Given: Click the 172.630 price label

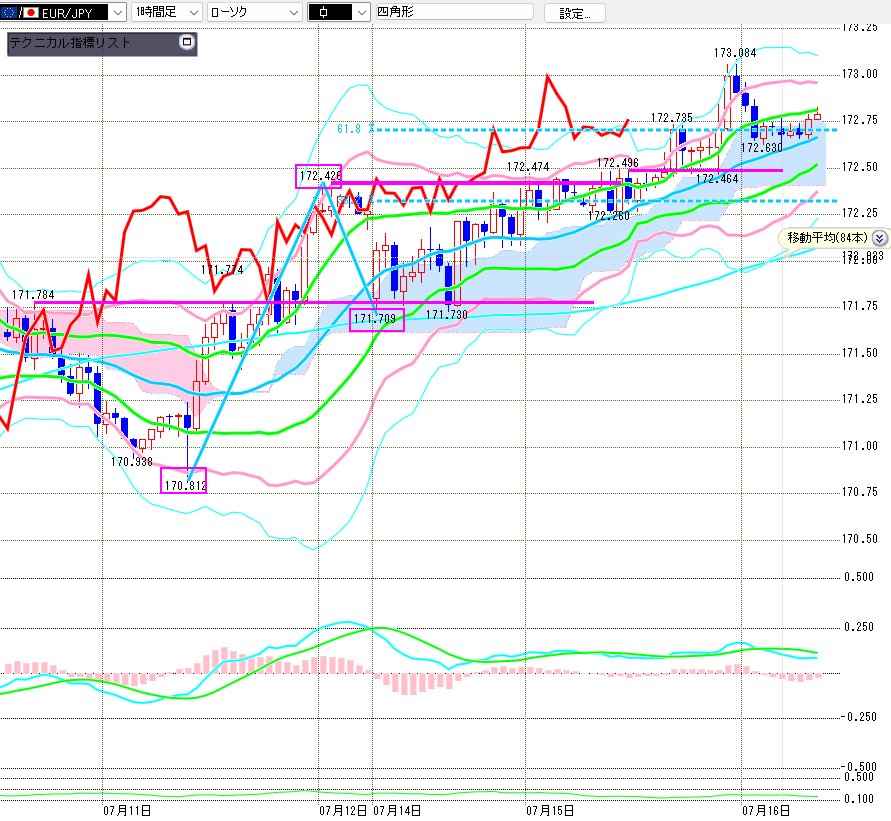Looking at the screenshot, I should (761, 148).
